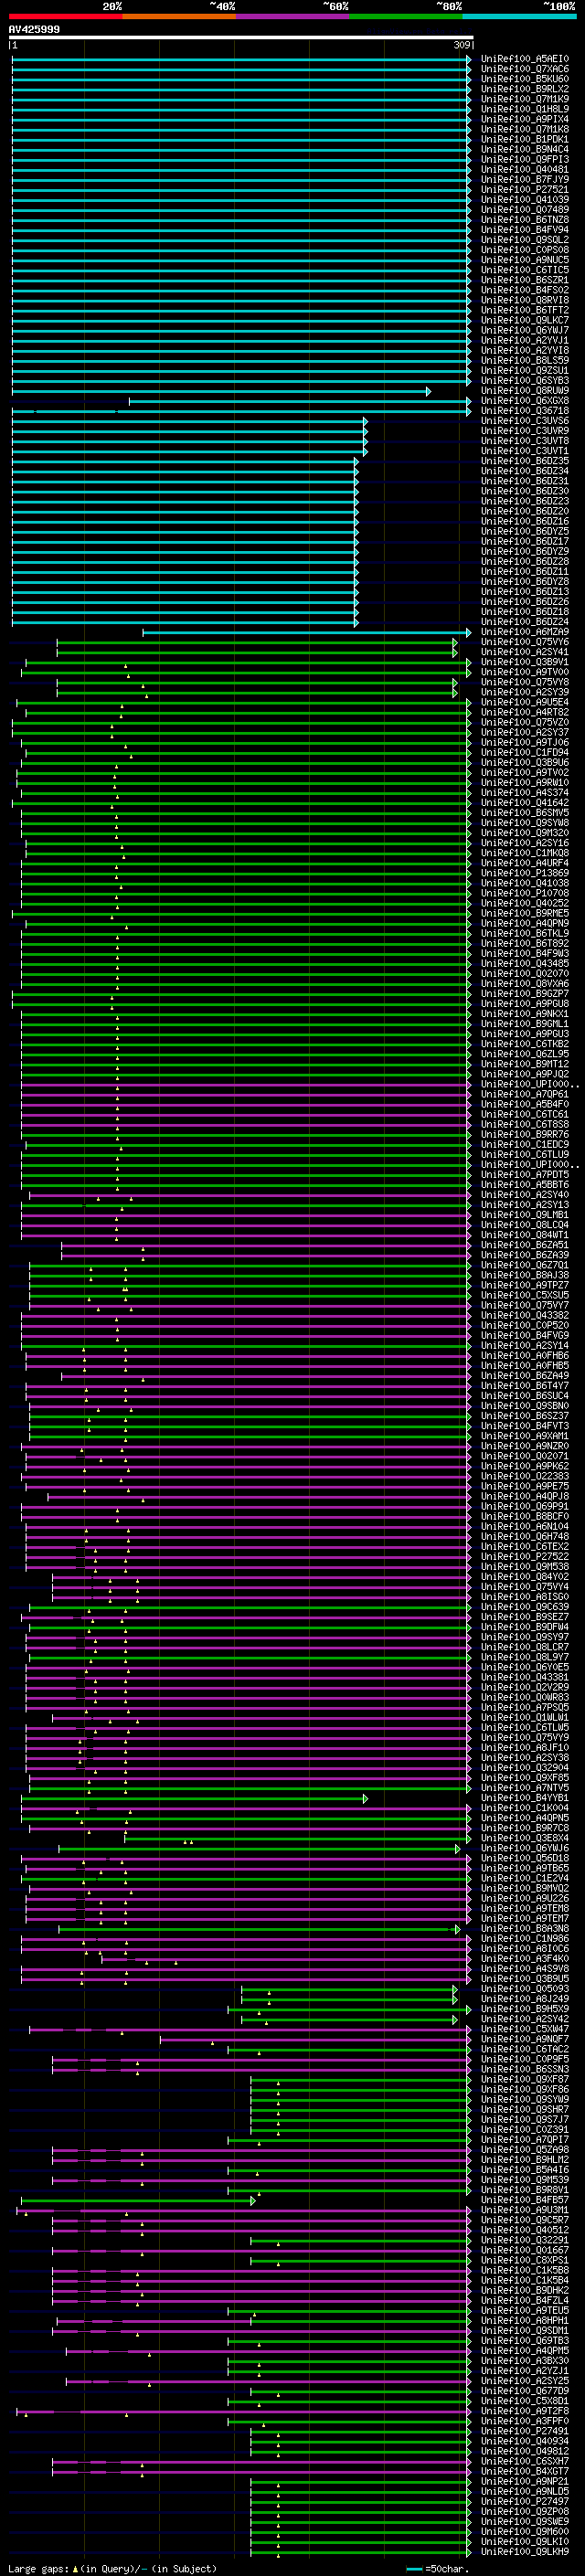The image size is (585, 2576).
Task: Select hit label UniRef100_B9MT12
Action: [x=525, y=1064]
